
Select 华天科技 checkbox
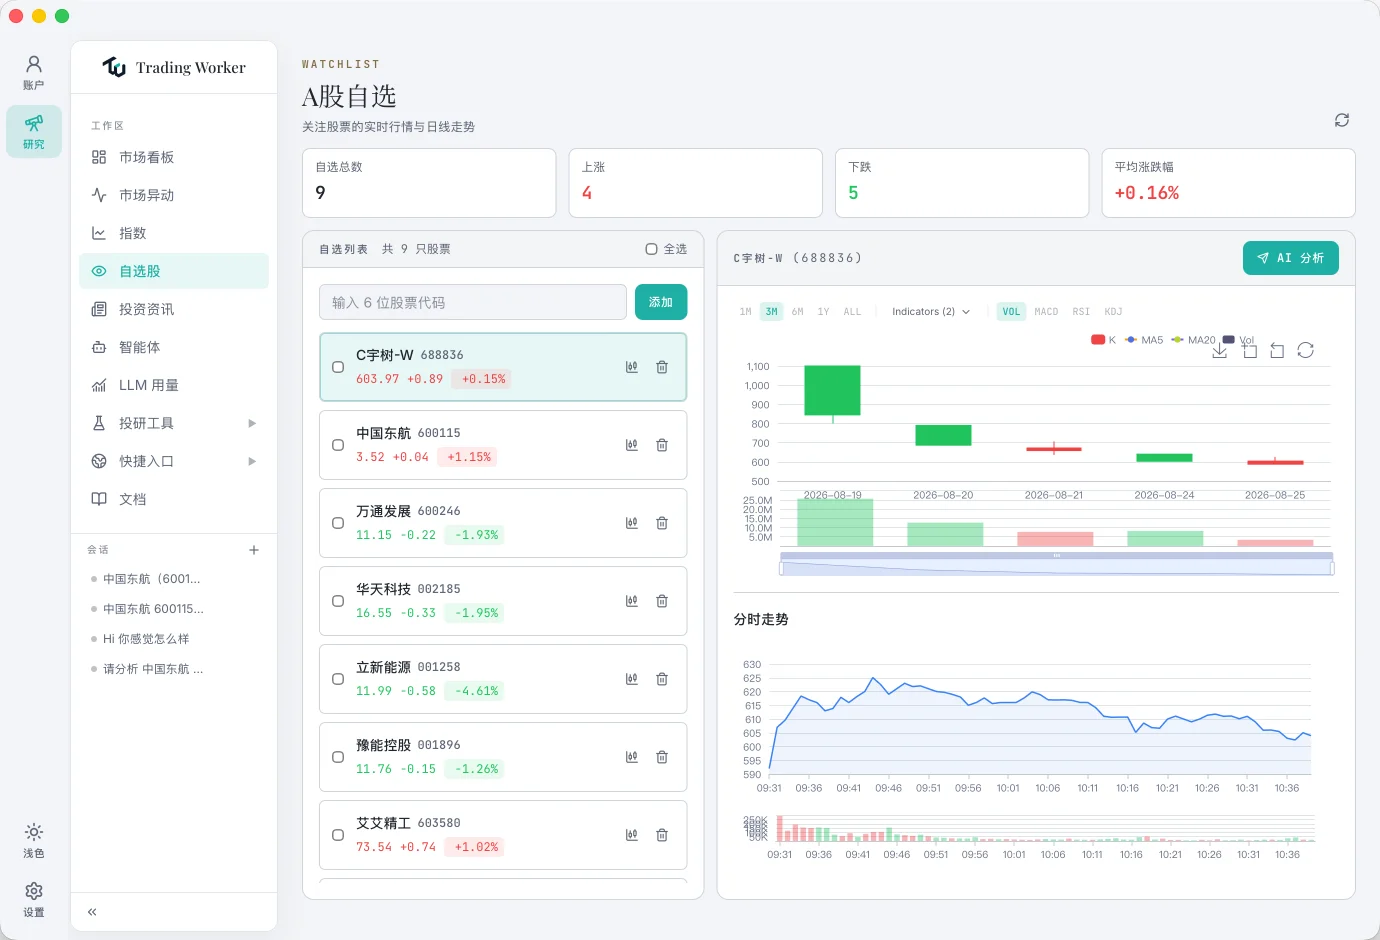coord(338,601)
